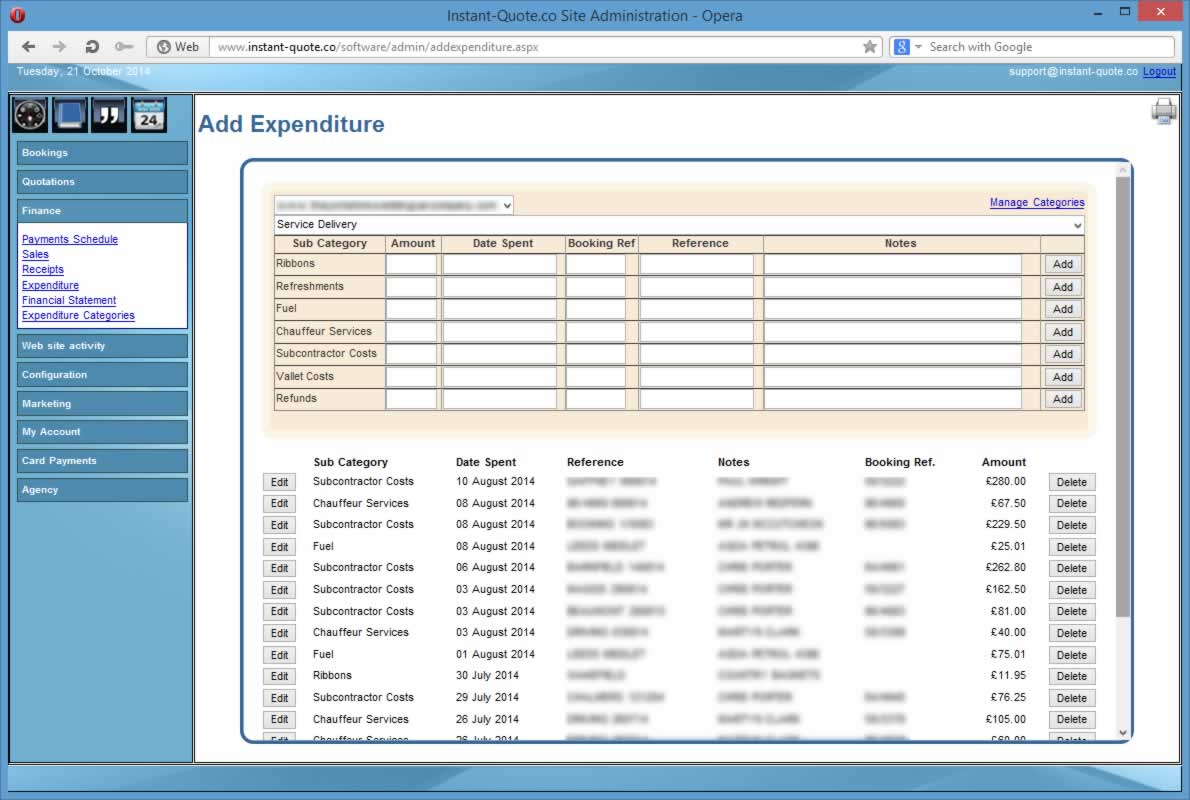Click the Manage Categories link
The image size is (1190, 800).
1036,202
